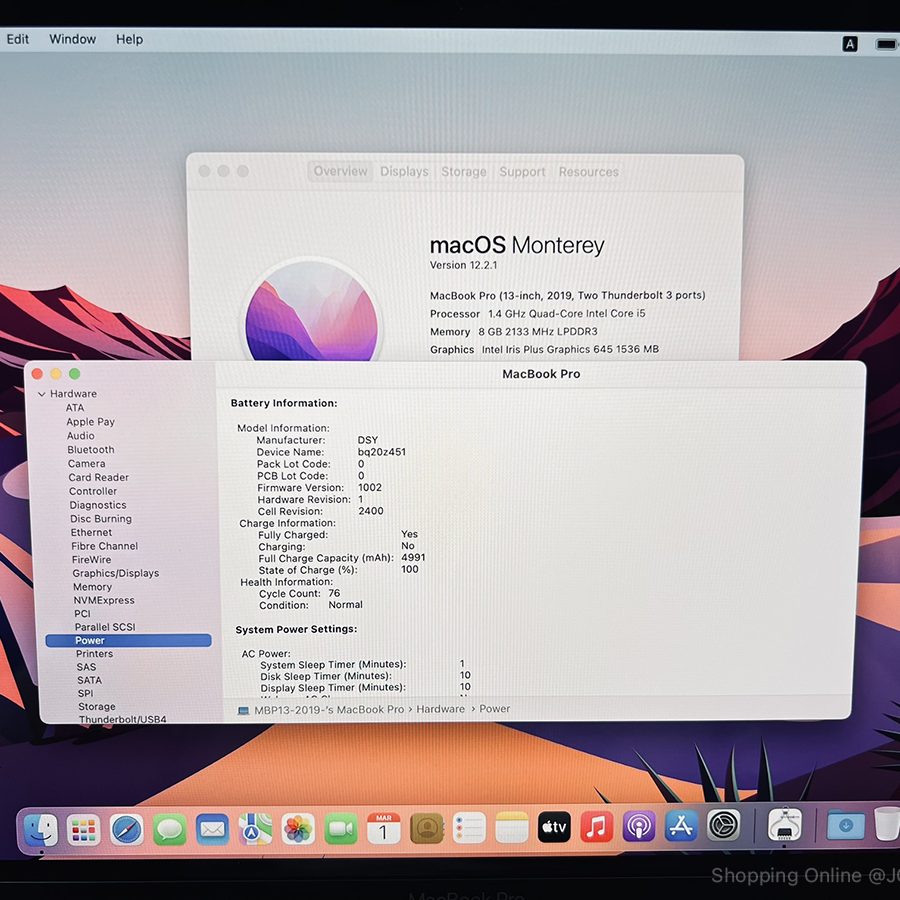Select PCI in the sidebar
The height and width of the screenshot is (900, 900).
(82, 614)
